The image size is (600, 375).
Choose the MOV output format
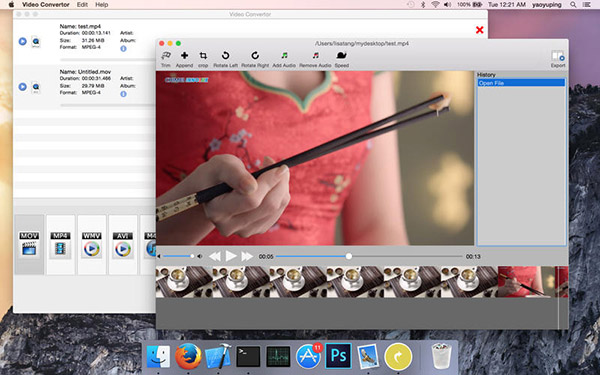pyautogui.click(x=29, y=245)
